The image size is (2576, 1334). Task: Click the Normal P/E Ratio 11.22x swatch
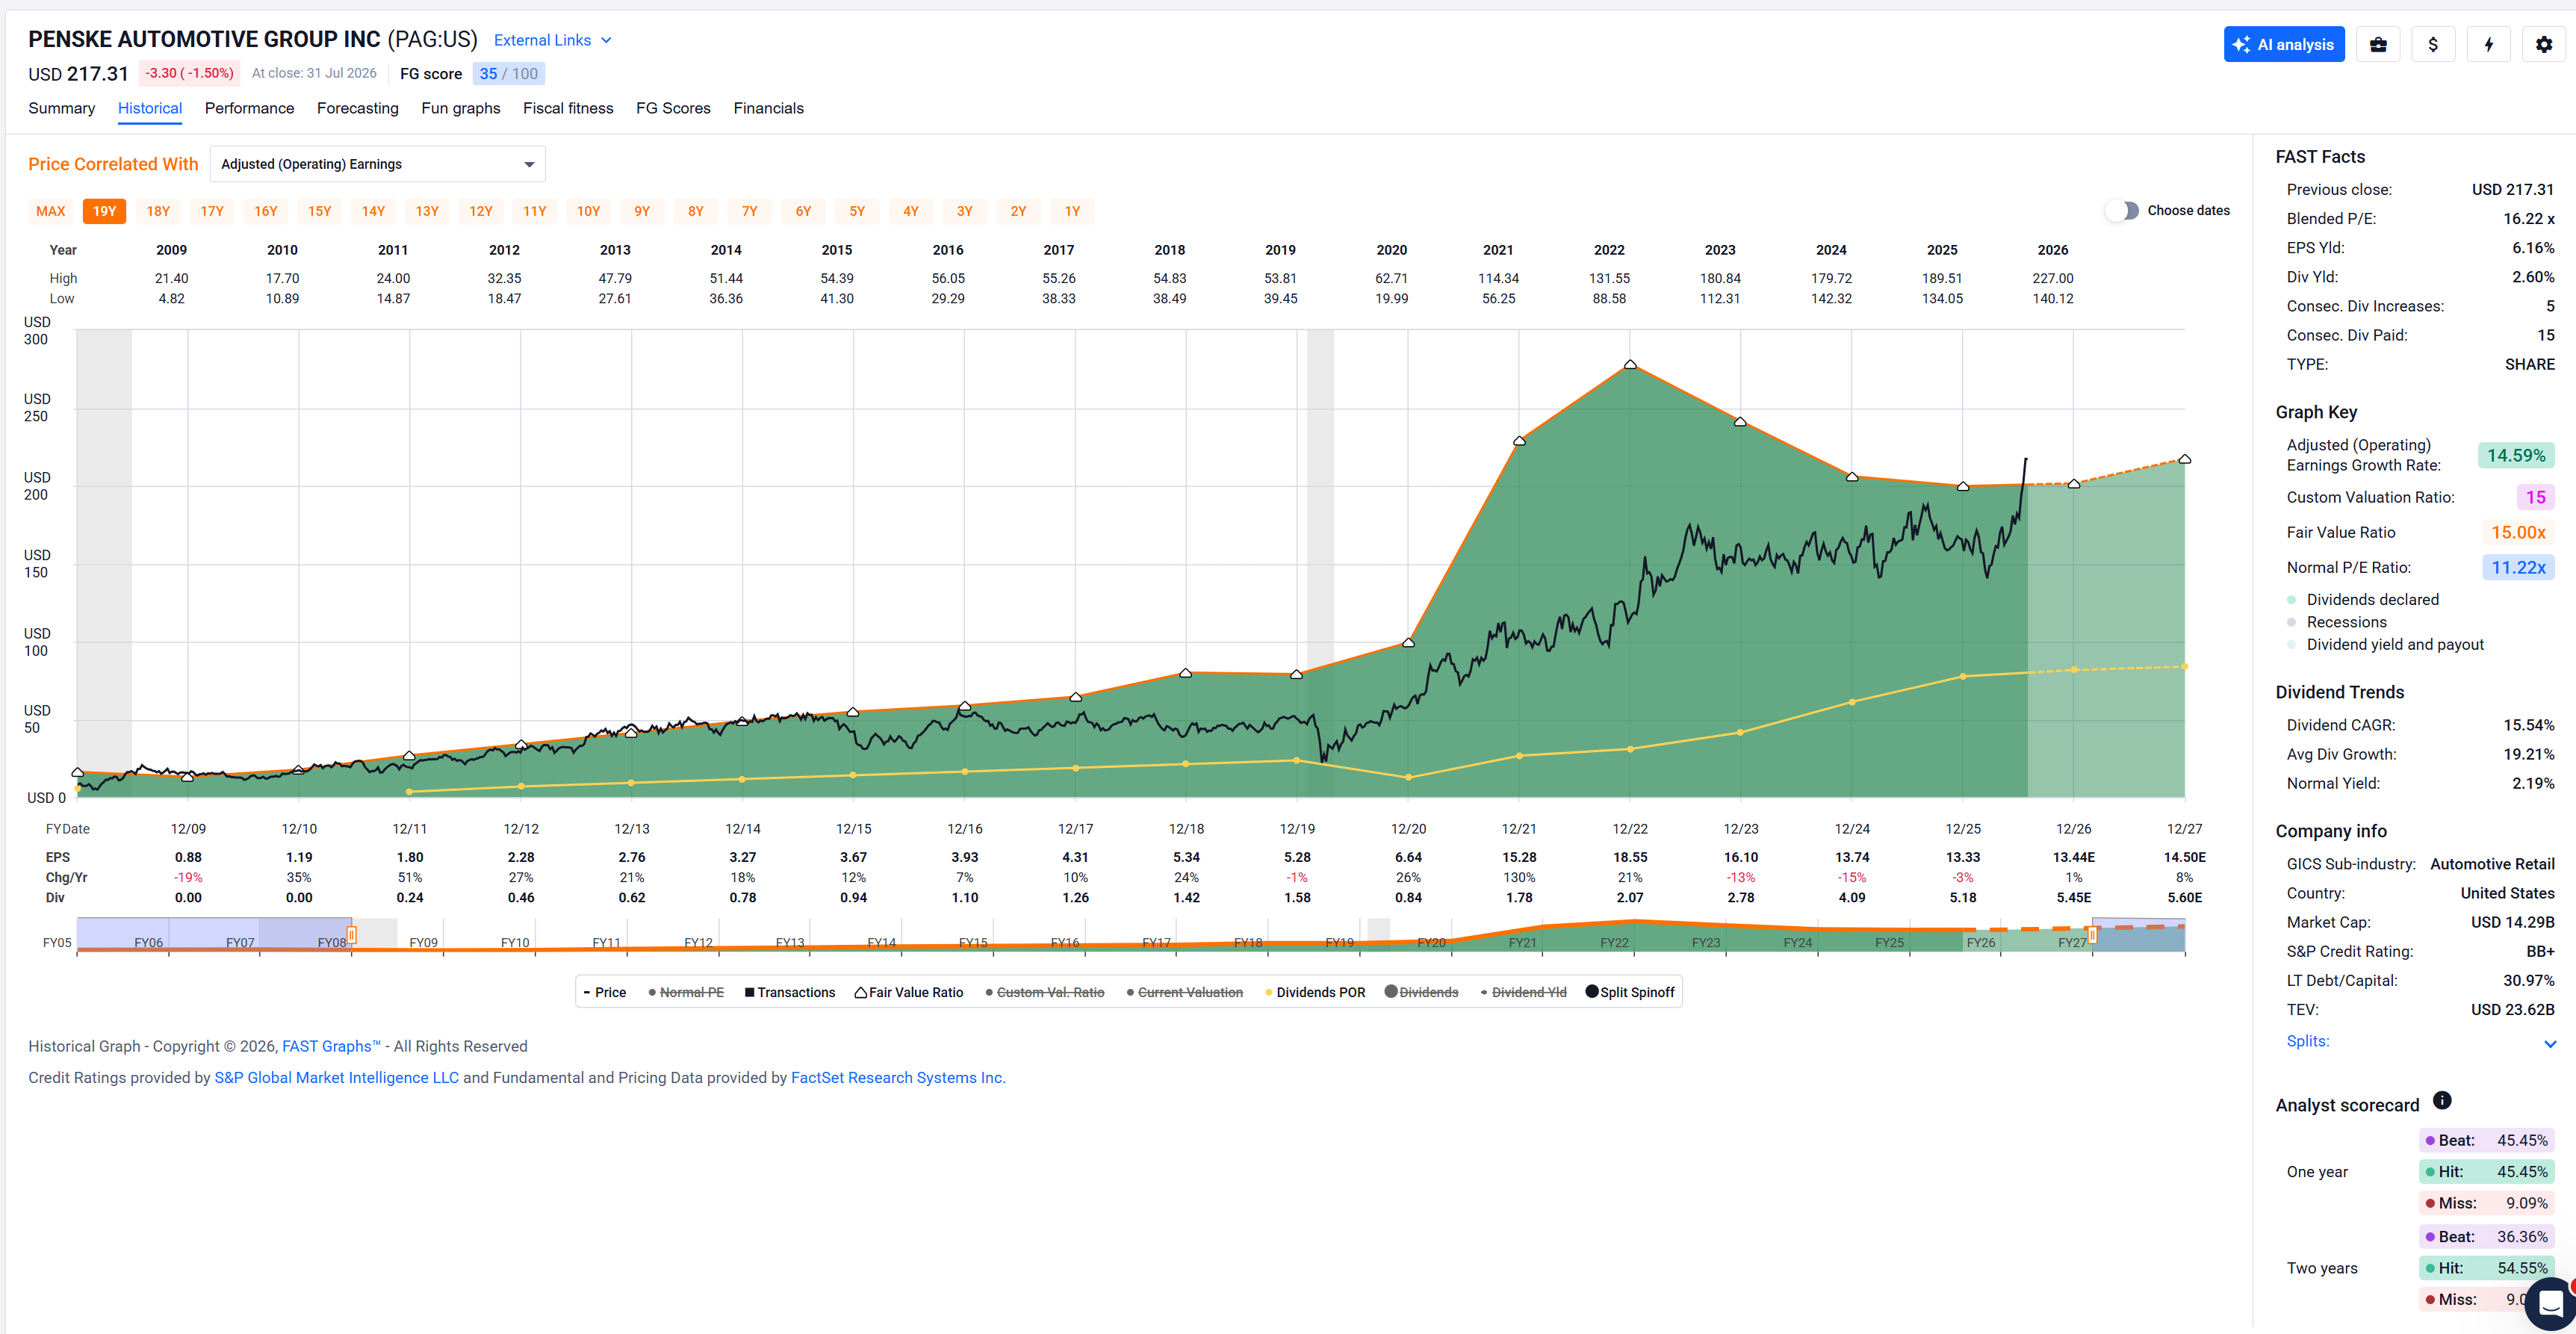tap(2518, 567)
